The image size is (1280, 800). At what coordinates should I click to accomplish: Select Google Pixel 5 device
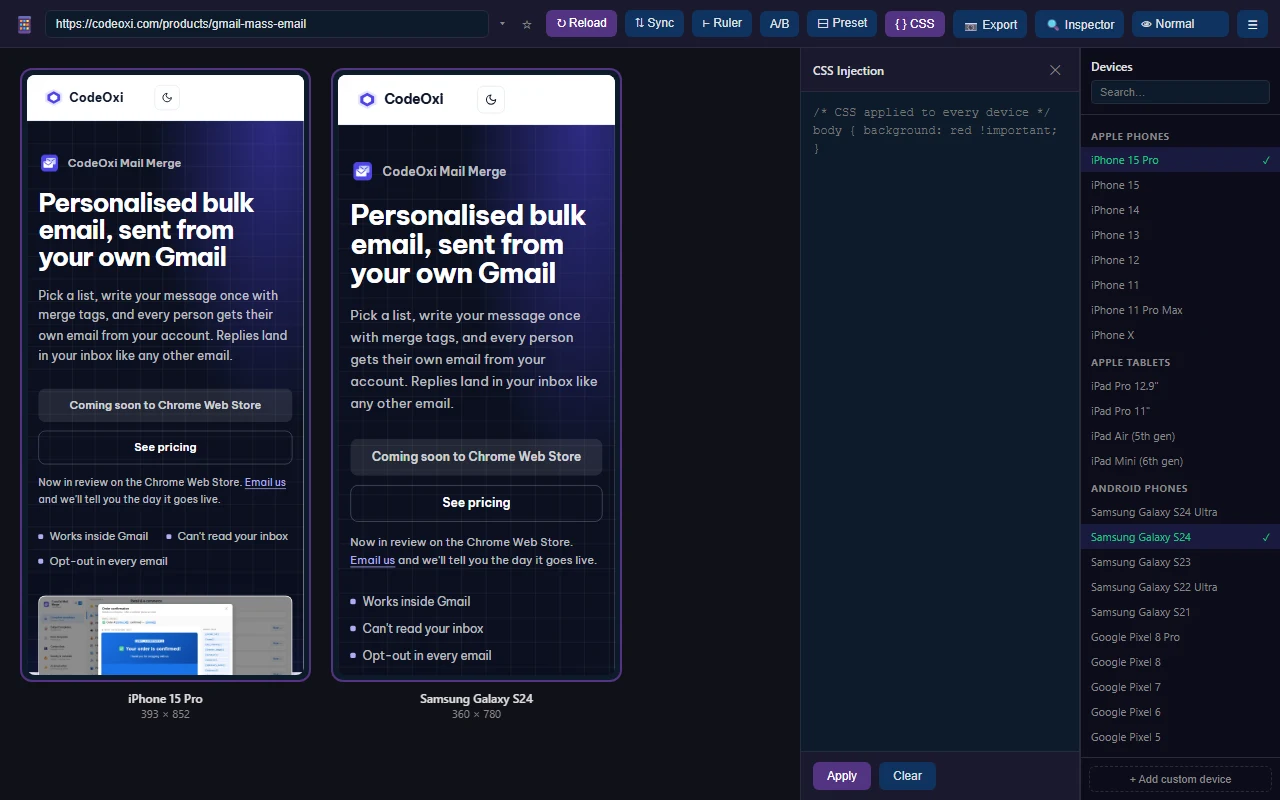point(1180,737)
